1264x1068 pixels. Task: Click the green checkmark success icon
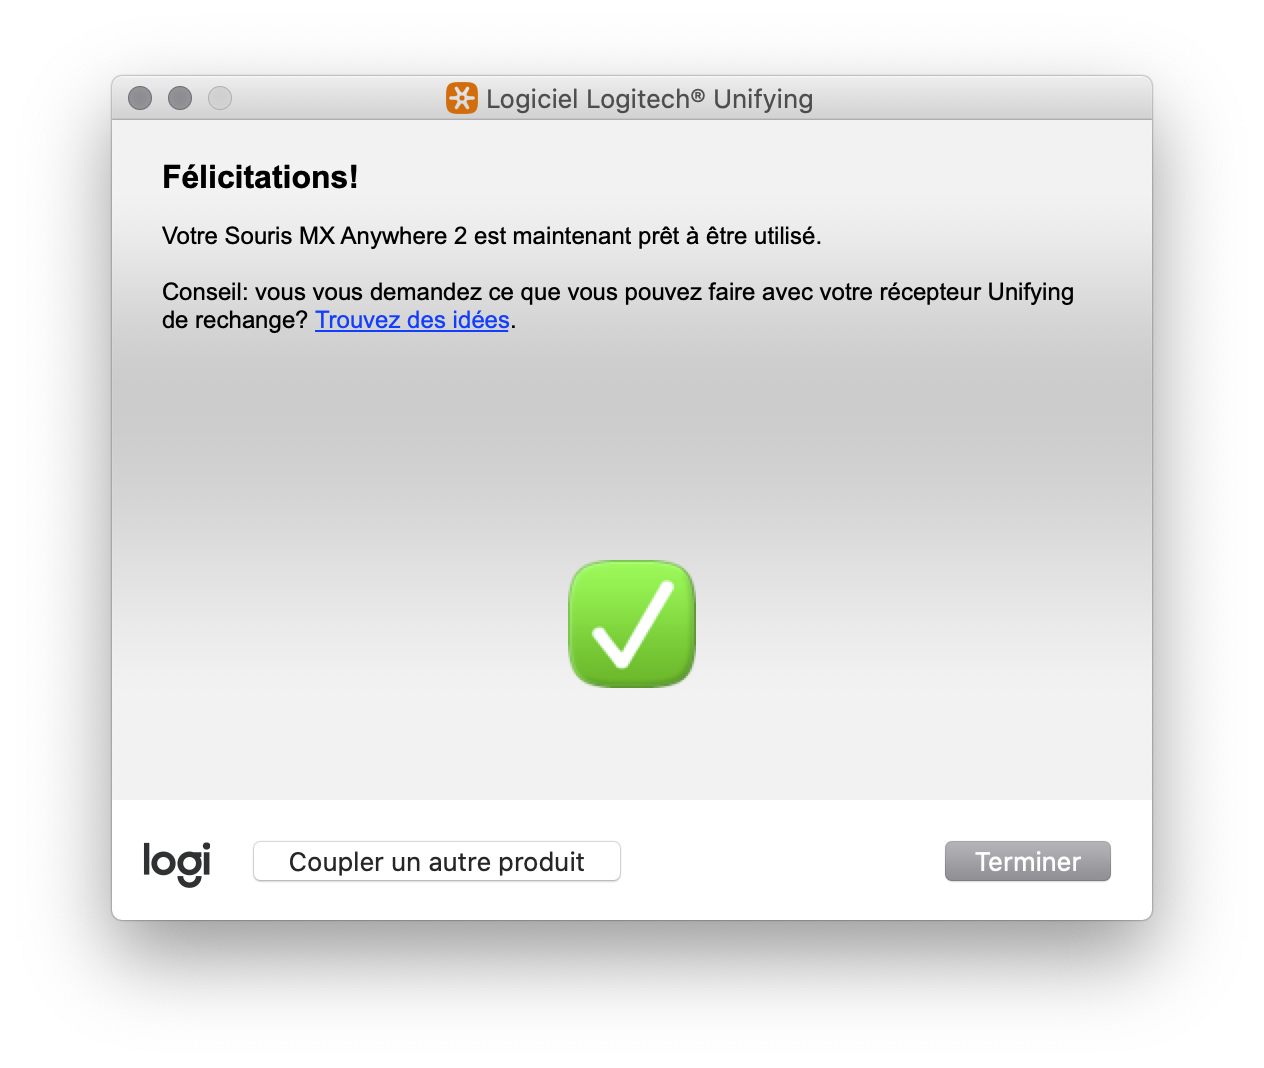632,624
